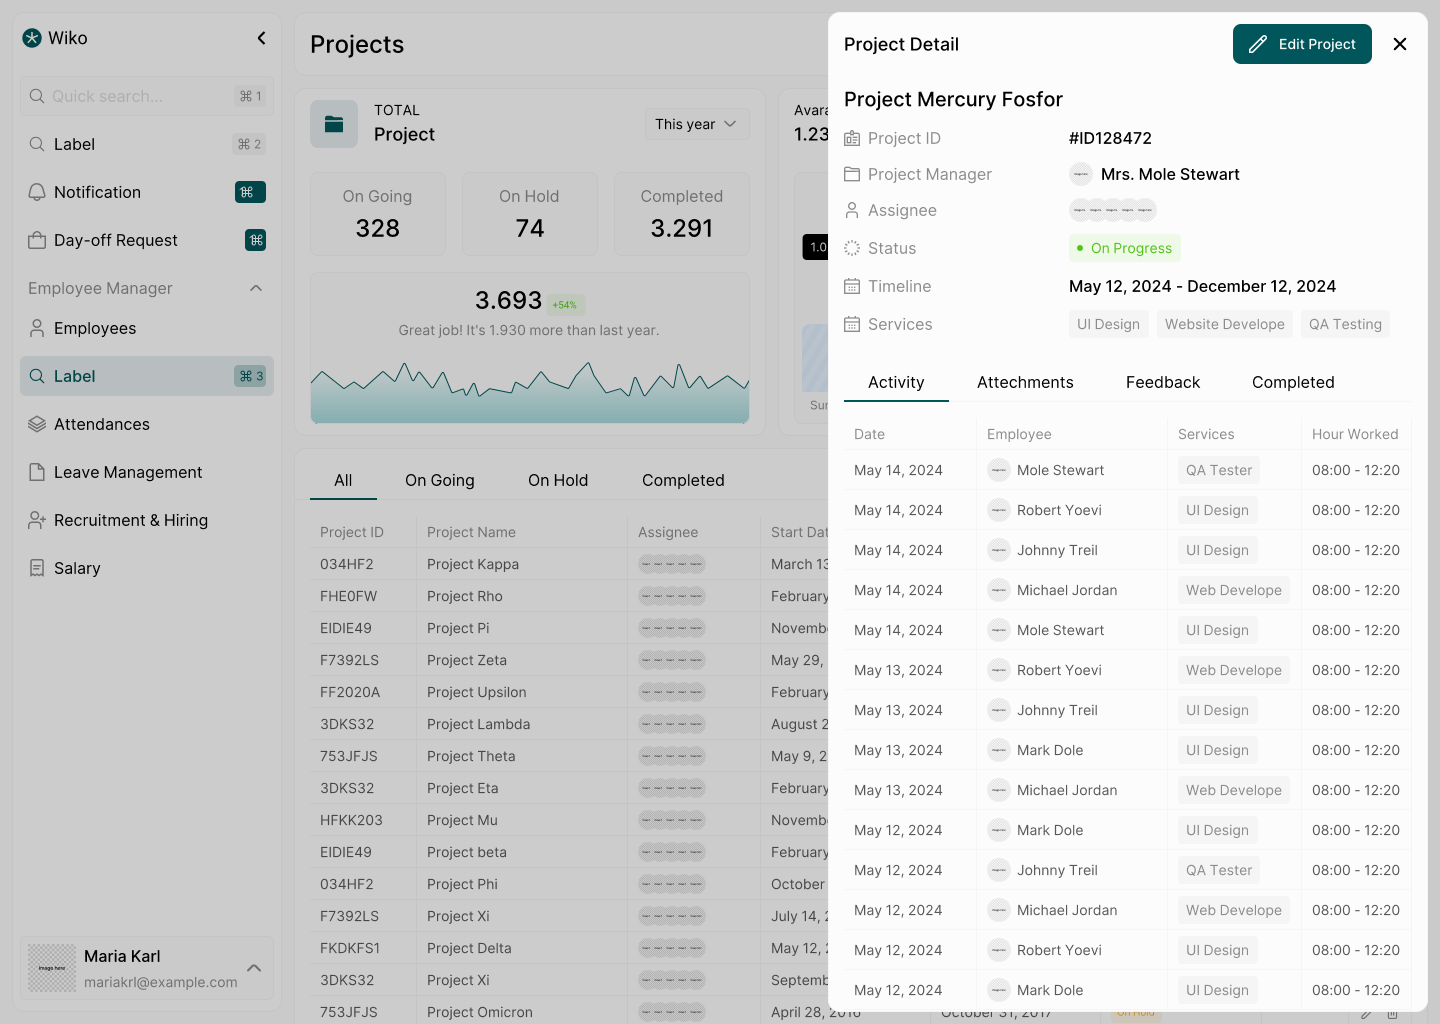The height and width of the screenshot is (1024, 1440).
Task: Click the Attendances layers icon
Action: 37,424
